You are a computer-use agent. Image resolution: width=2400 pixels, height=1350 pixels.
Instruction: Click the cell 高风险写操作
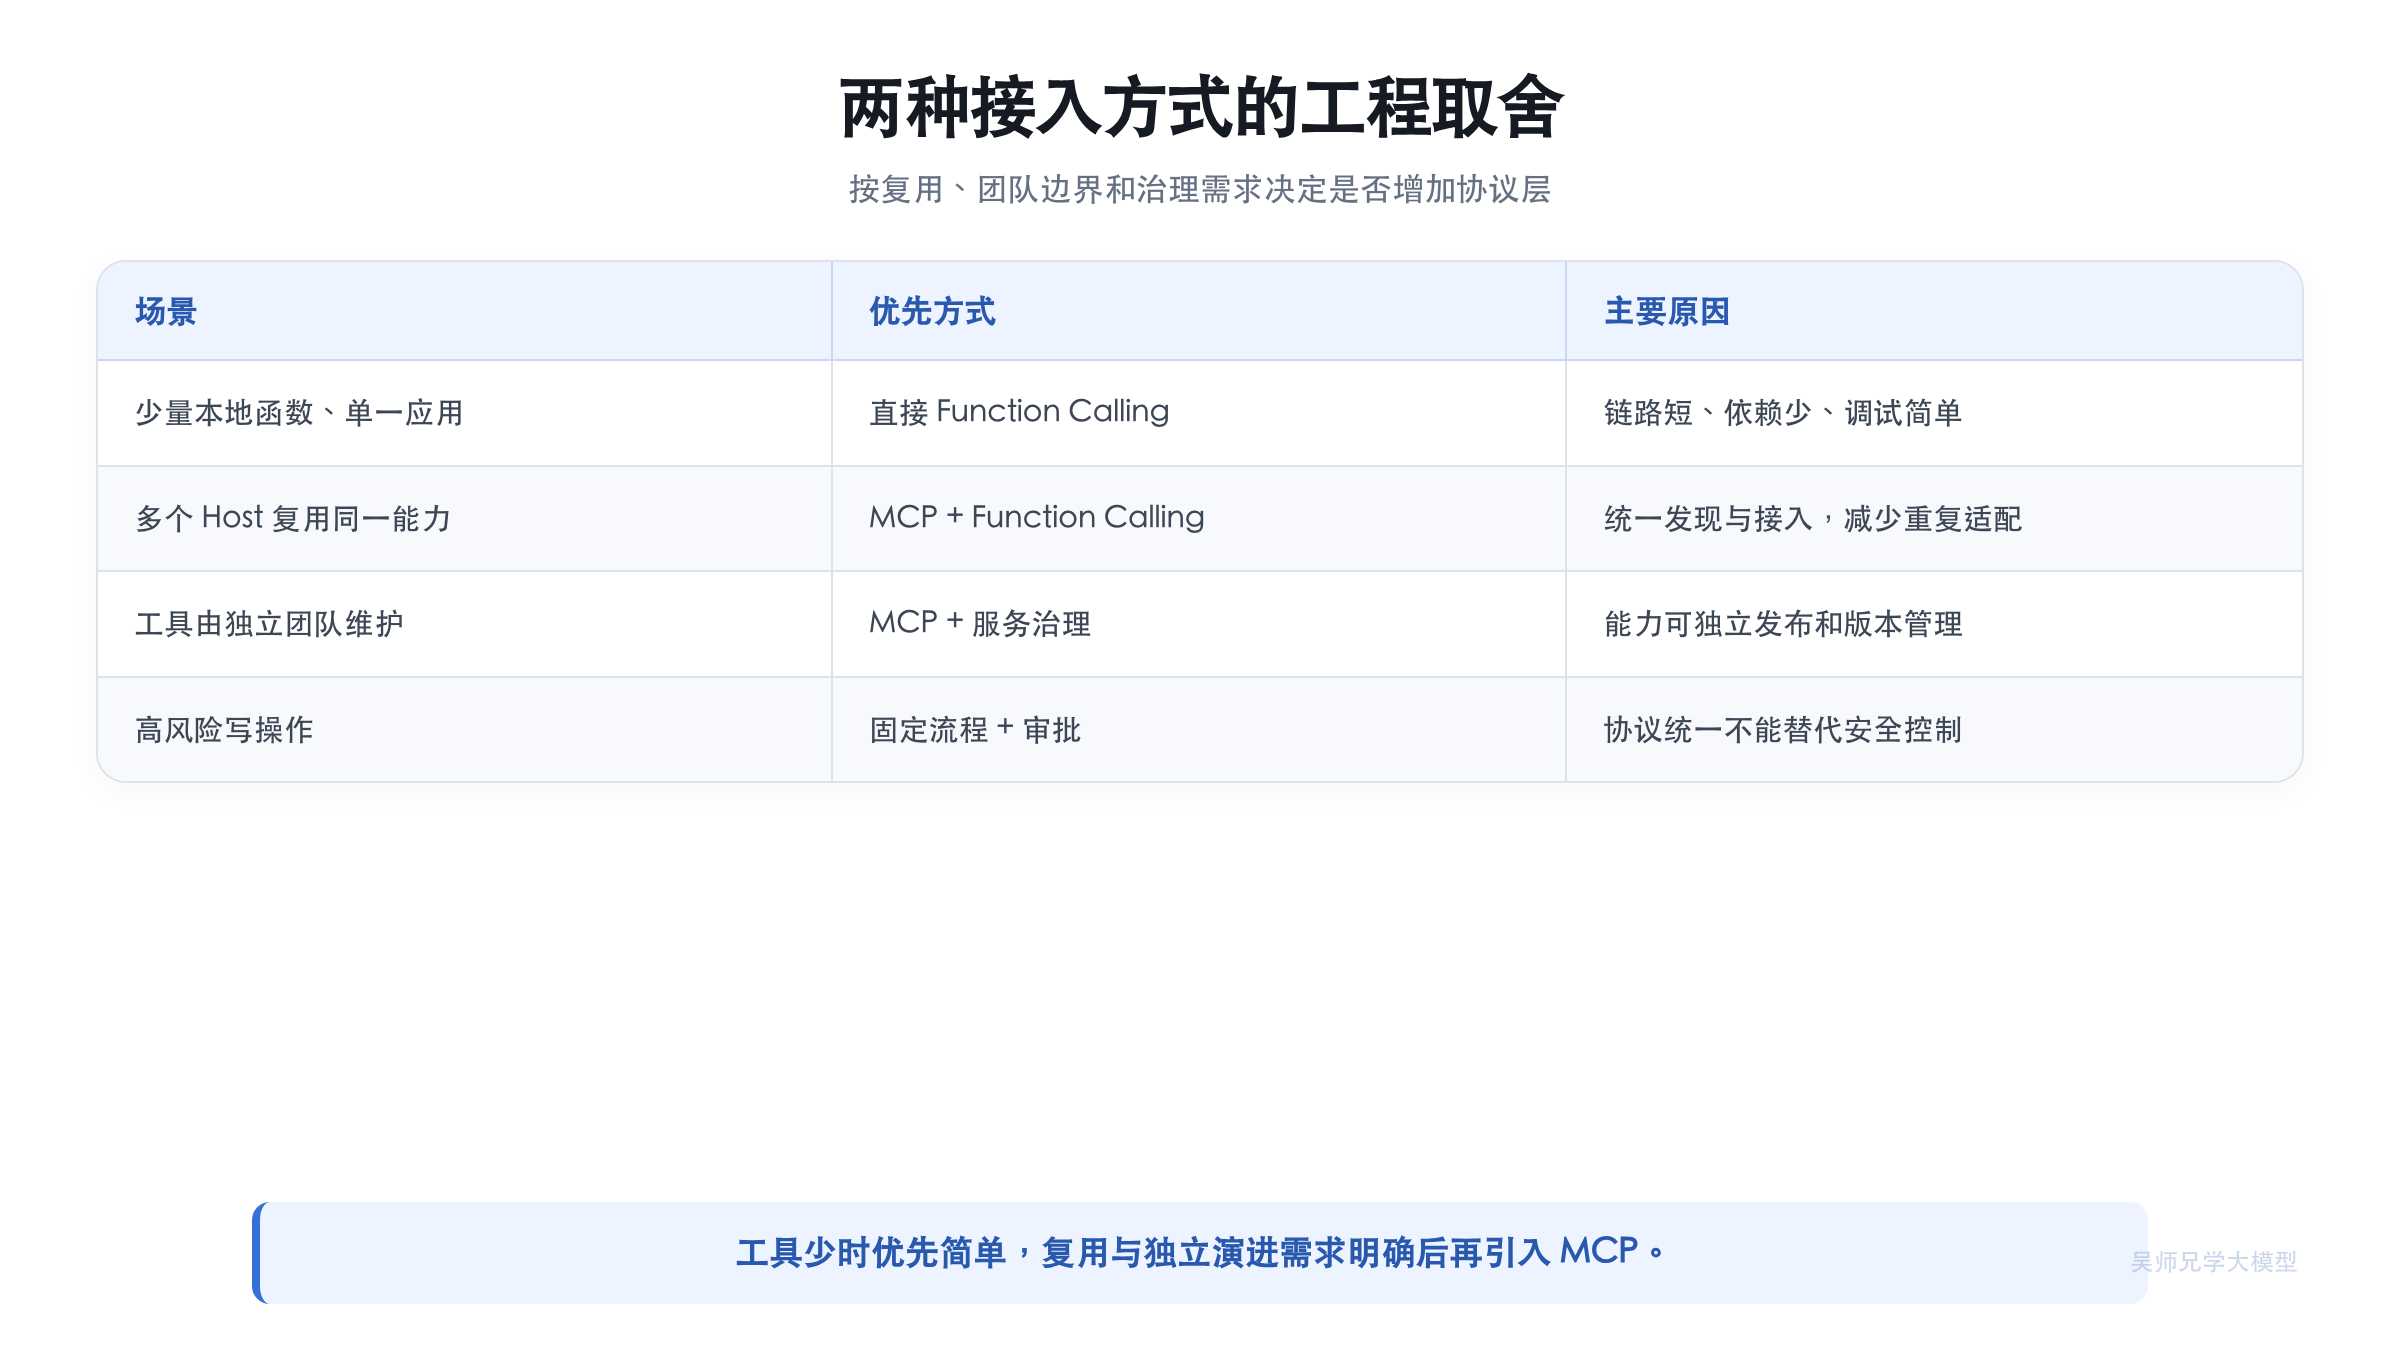tap(465, 729)
